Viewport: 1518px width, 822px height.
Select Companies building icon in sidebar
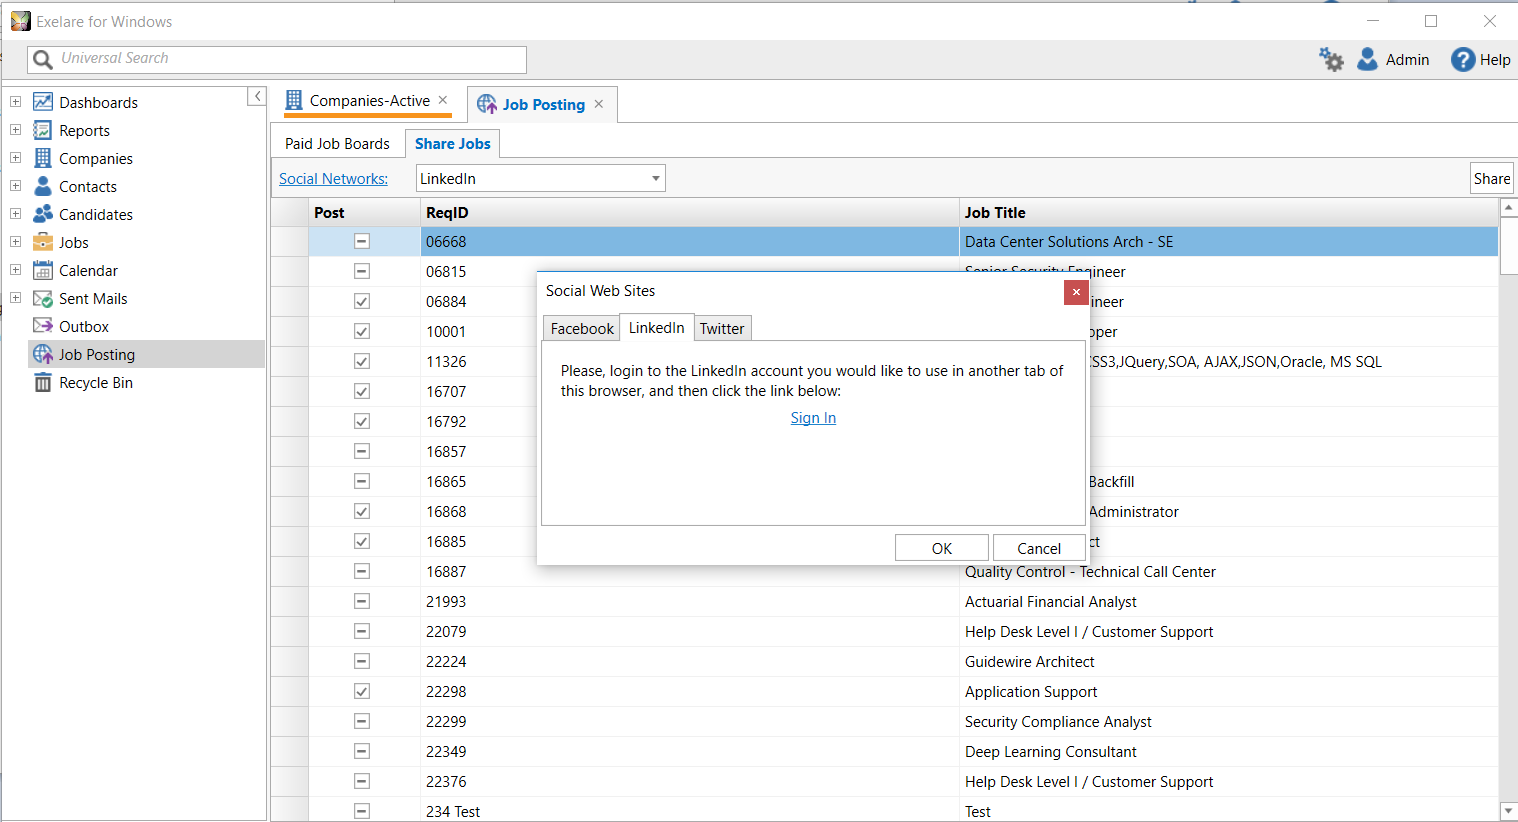(43, 158)
